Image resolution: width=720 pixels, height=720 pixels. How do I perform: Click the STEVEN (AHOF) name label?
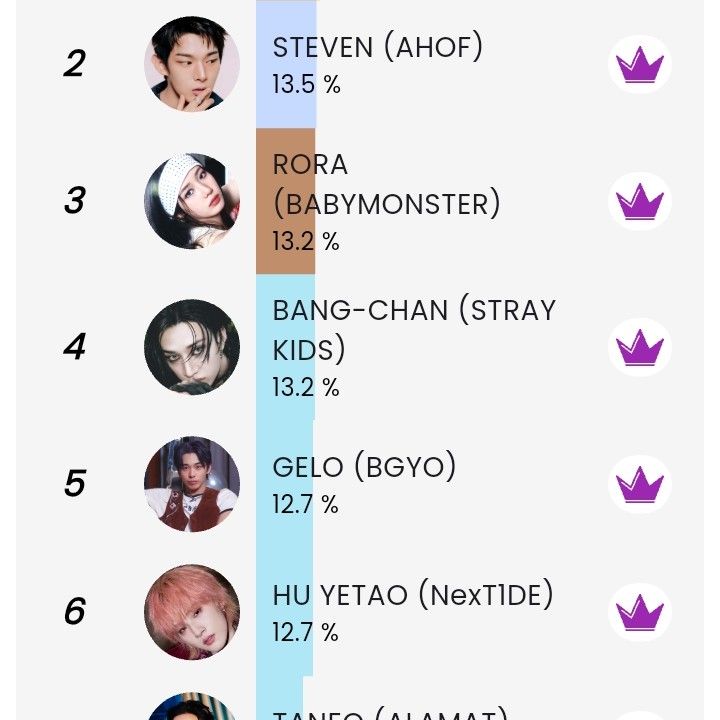(378, 47)
